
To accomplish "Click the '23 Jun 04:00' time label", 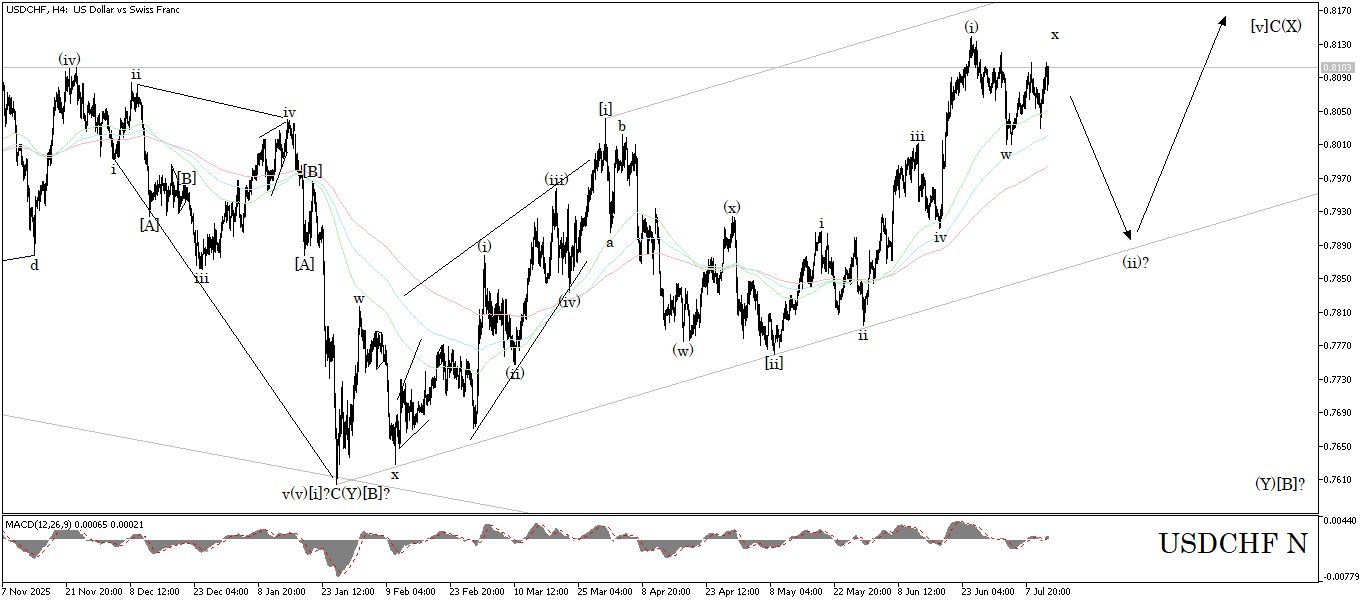I will tap(987, 591).
